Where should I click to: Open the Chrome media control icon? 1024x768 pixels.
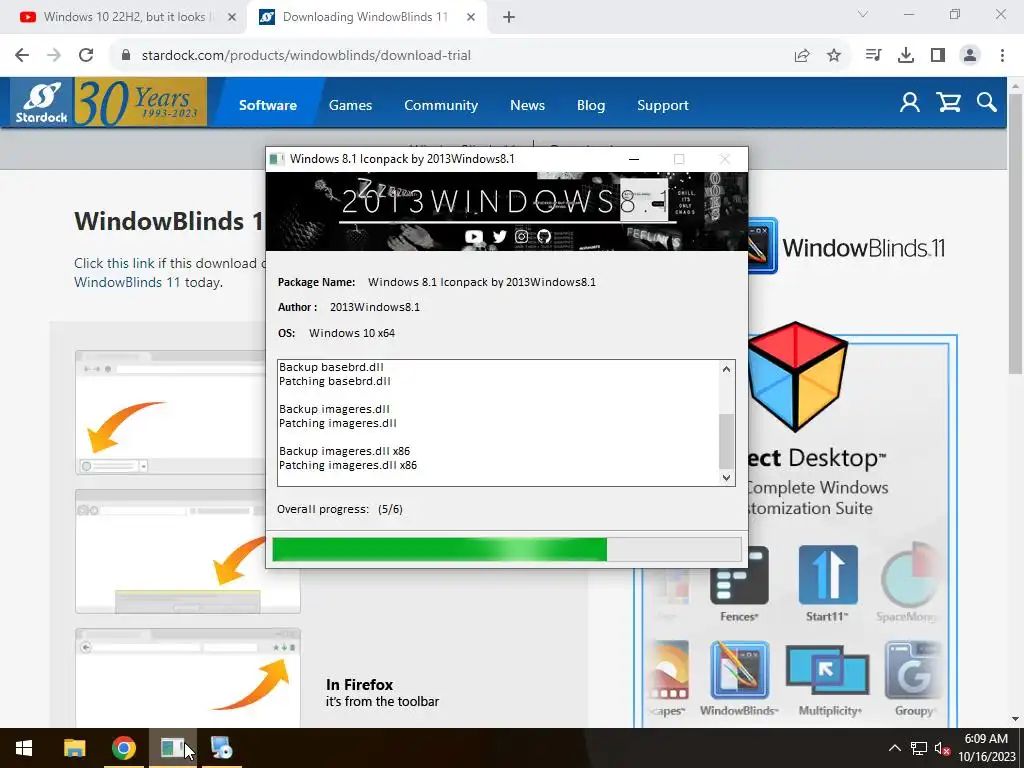pos(873,56)
